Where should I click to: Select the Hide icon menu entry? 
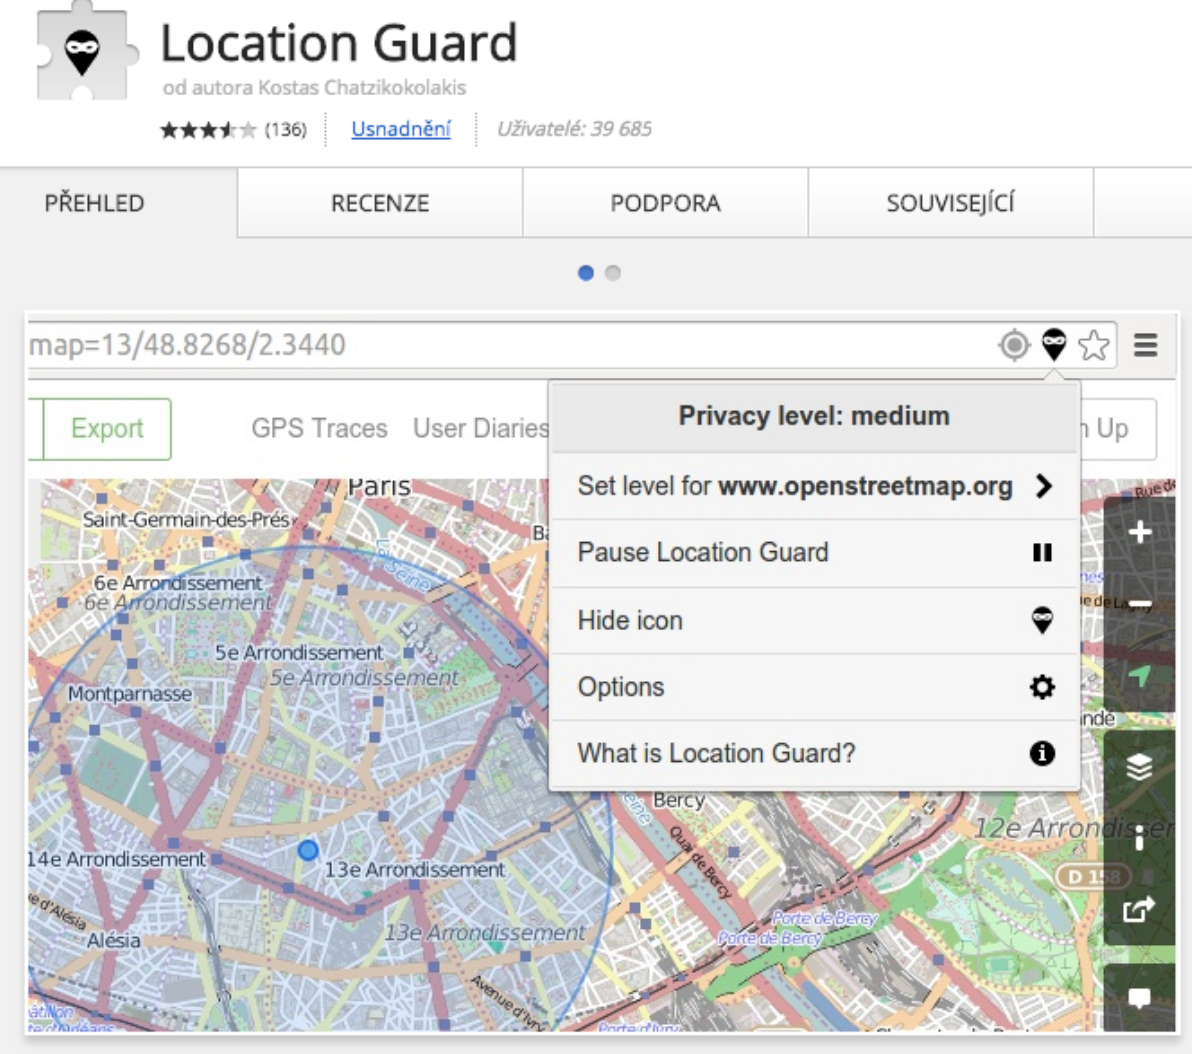(814, 621)
